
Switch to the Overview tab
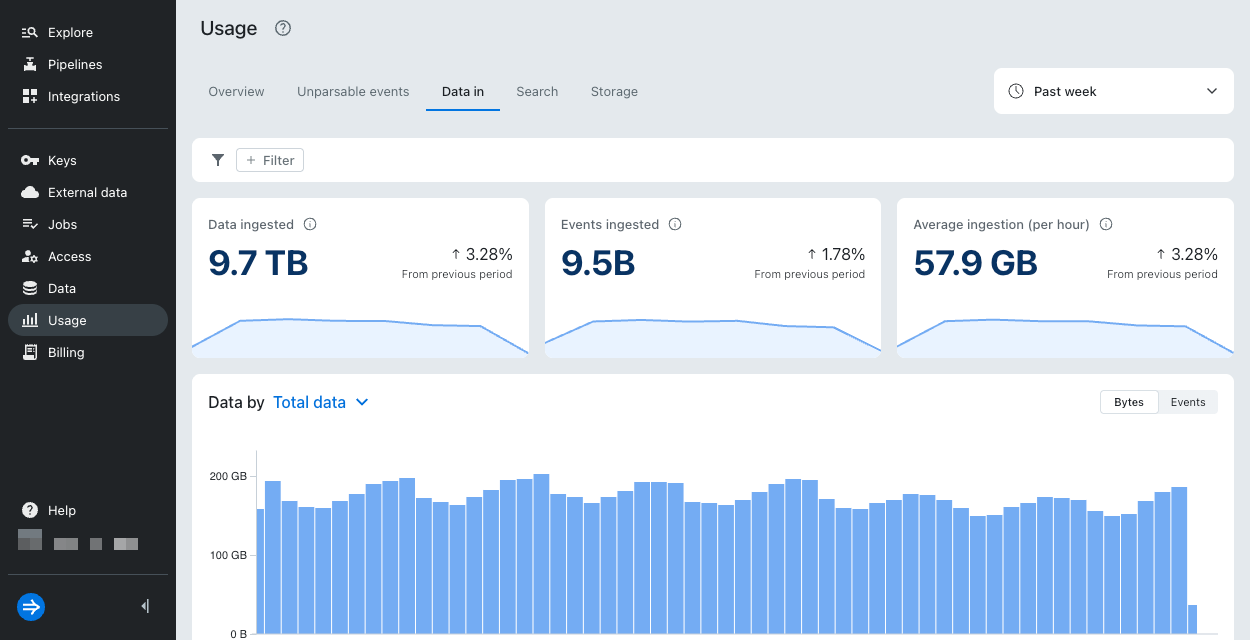tap(236, 91)
